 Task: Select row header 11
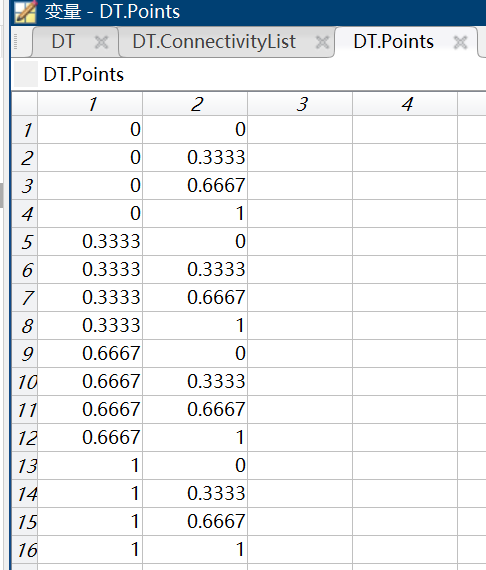pyautogui.click(x=25, y=410)
